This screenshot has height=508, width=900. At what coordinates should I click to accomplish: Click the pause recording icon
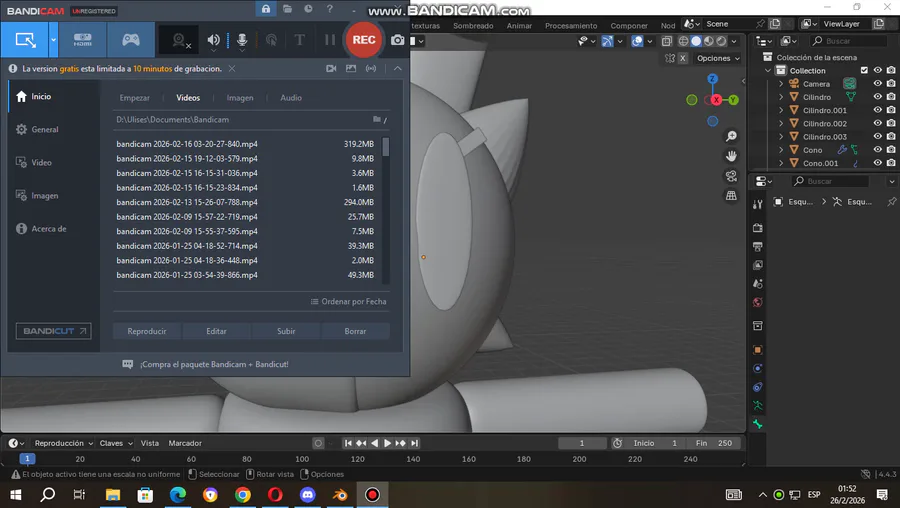(x=329, y=40)
